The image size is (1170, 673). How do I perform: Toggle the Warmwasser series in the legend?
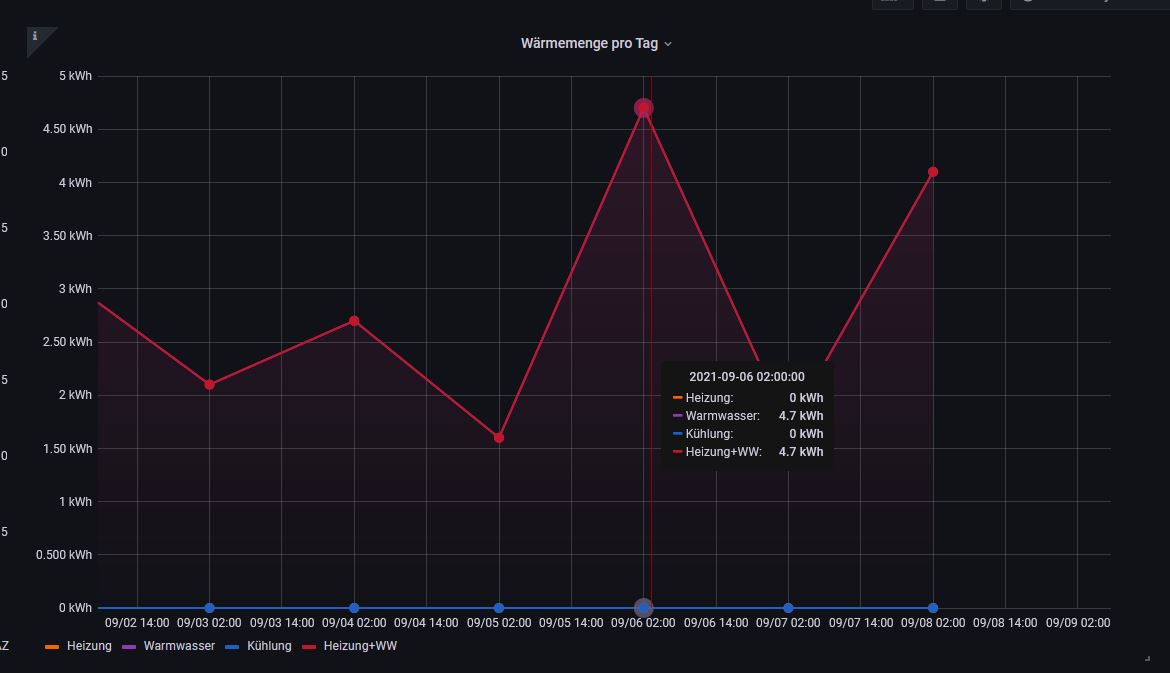pos(179,645)
